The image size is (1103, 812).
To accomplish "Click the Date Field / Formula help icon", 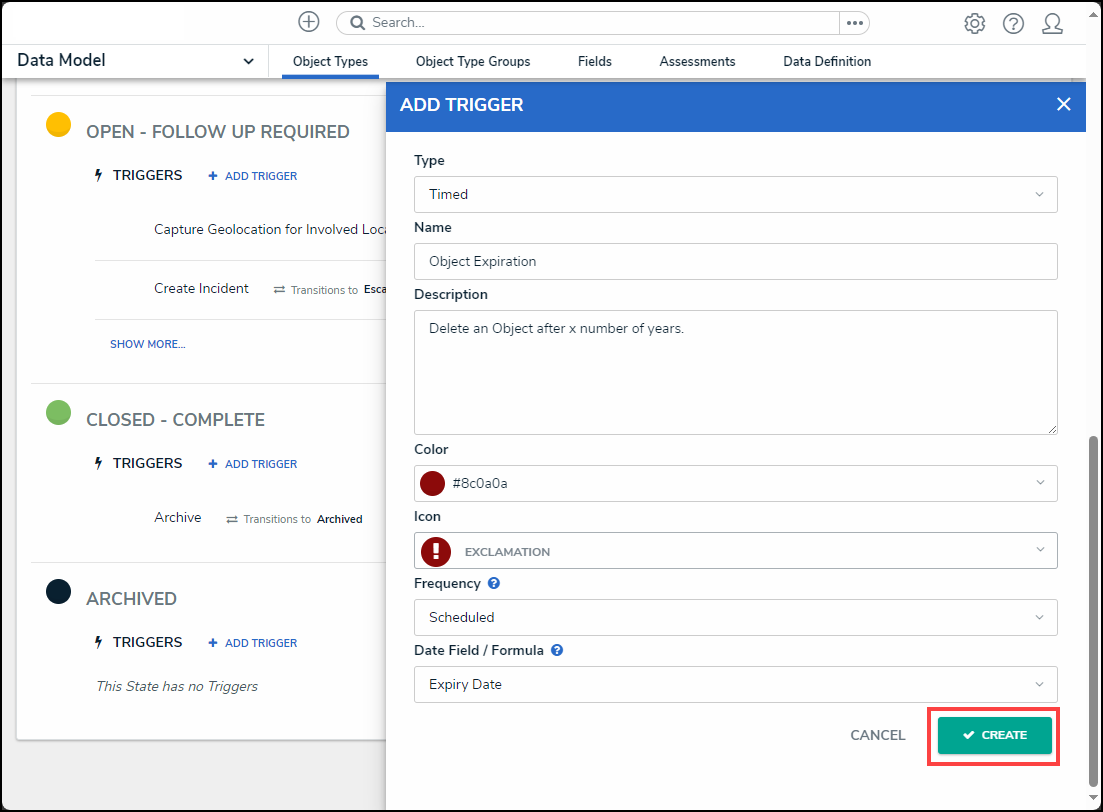I will click(557, 650).
